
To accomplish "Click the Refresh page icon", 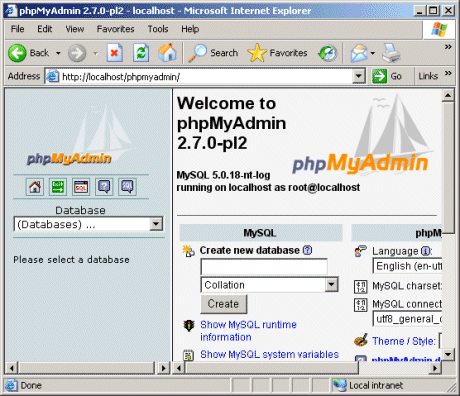I will 141,53.
